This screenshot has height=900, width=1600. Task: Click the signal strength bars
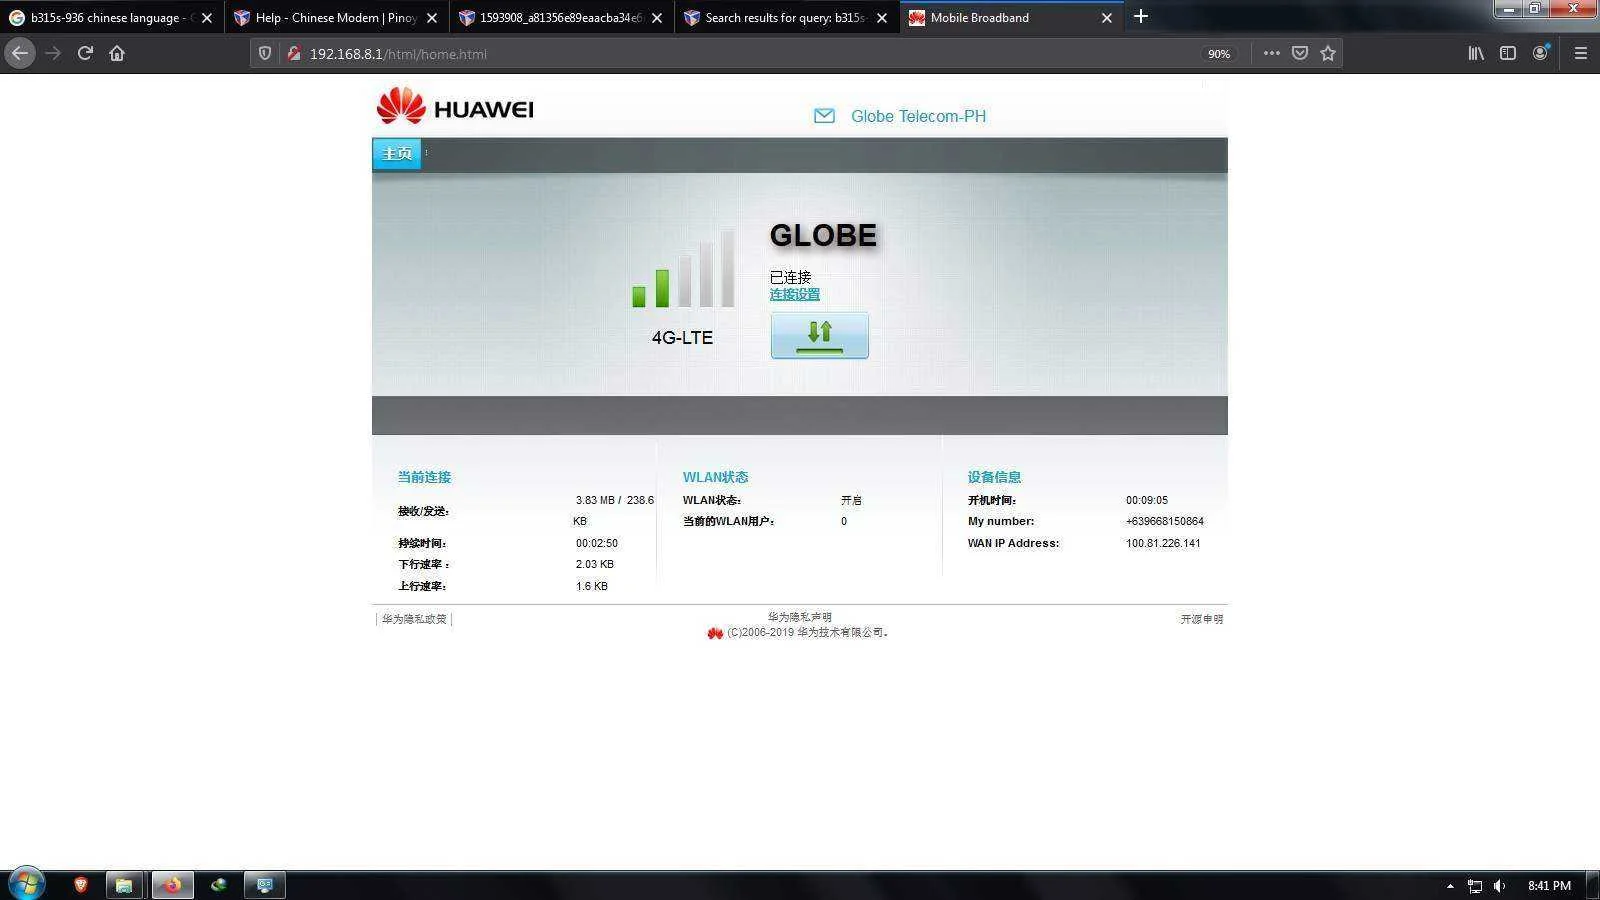(683, 268)
